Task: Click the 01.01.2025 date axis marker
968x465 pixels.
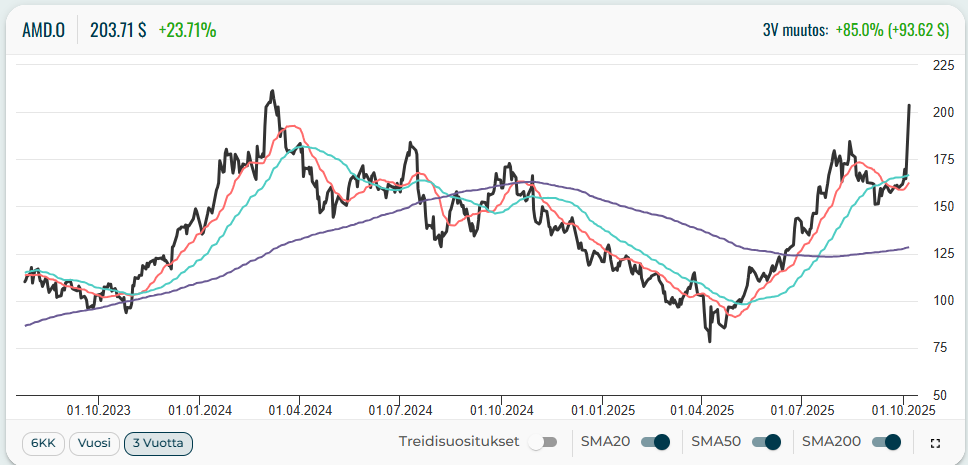Action: point(601,409)
